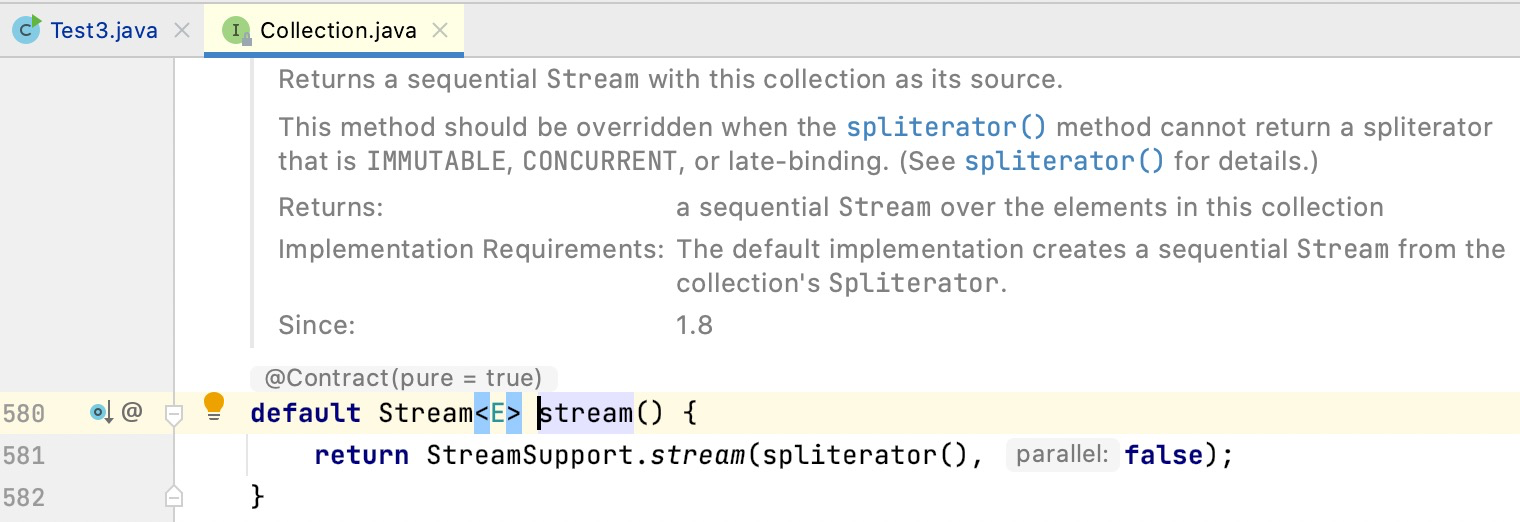Click the @ annotations gutter icon

pyautogui.click(x=132, y=411)
